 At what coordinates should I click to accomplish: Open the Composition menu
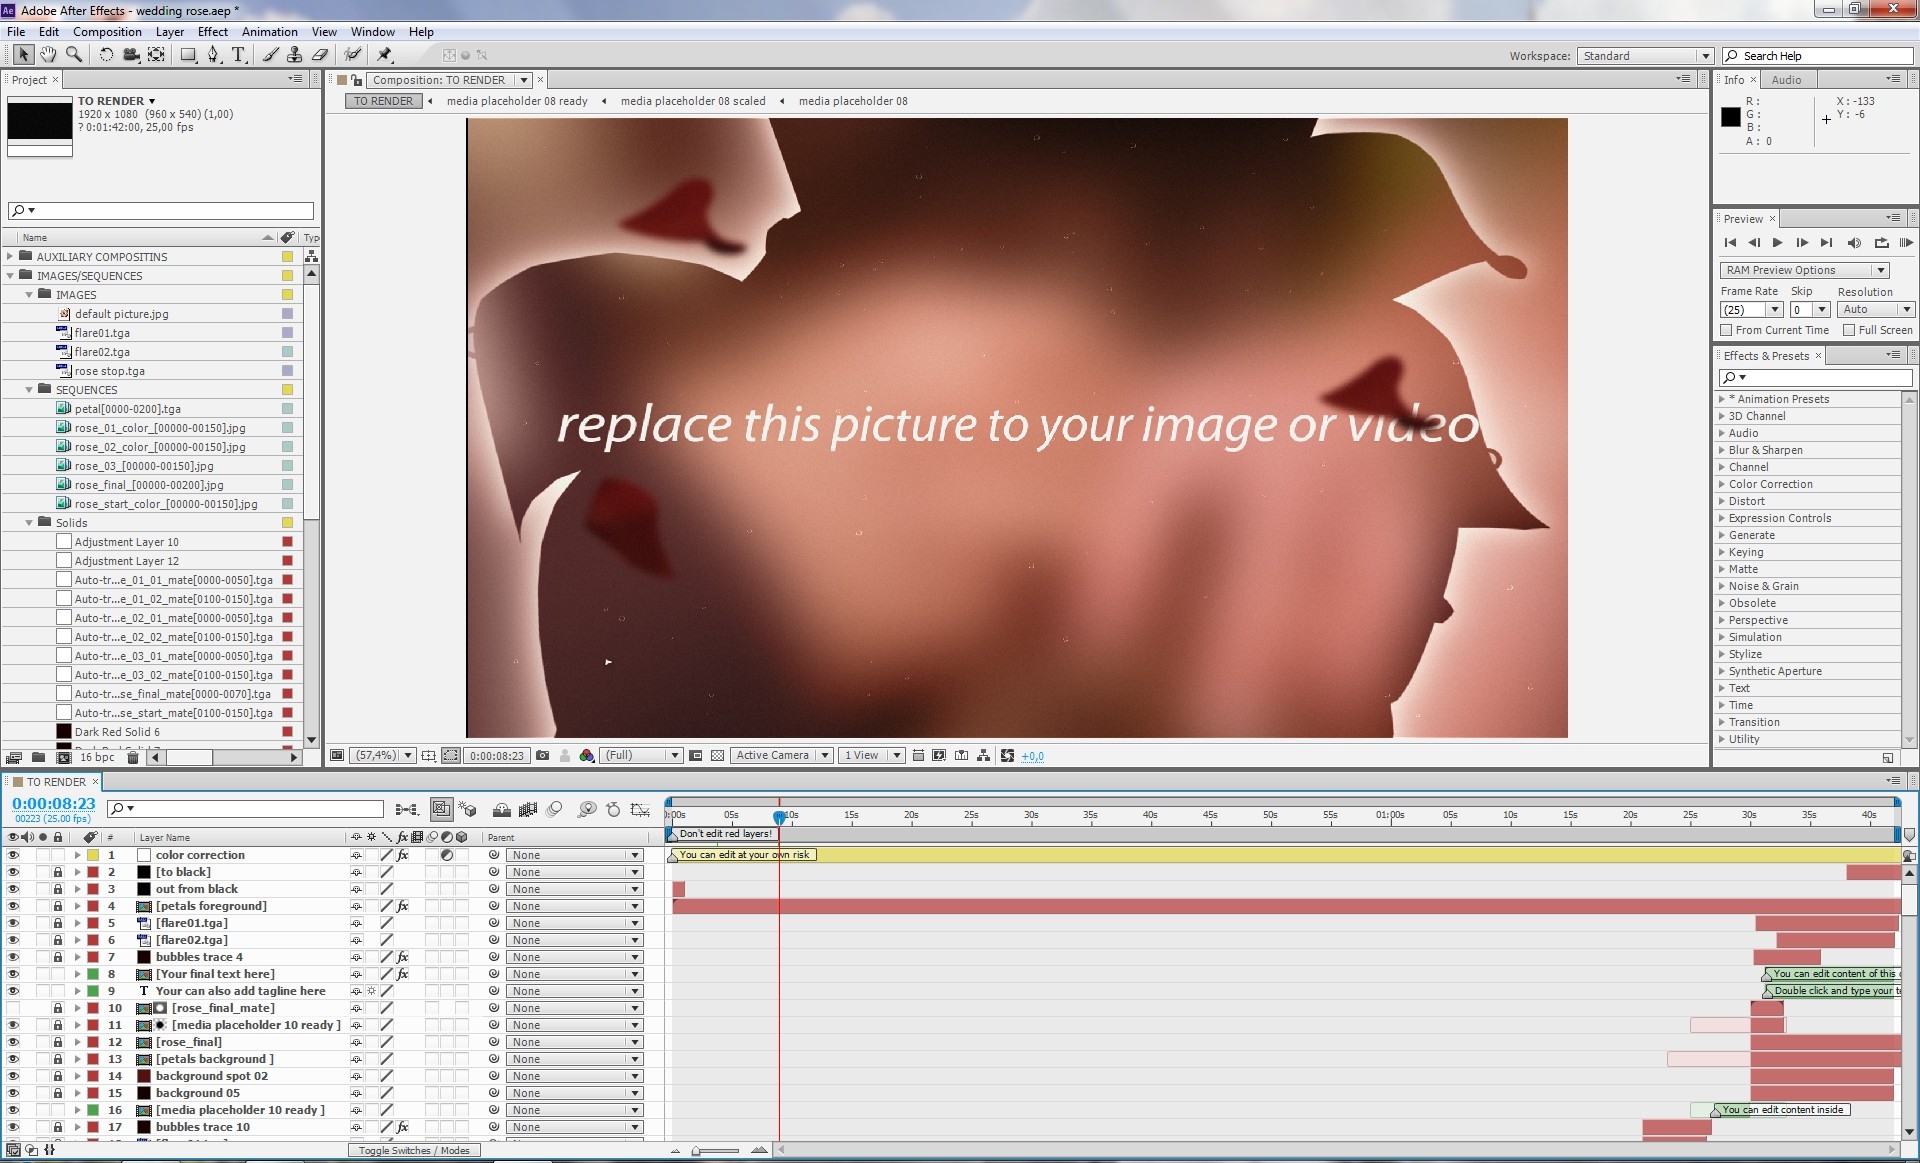click(x=107, y=32)
